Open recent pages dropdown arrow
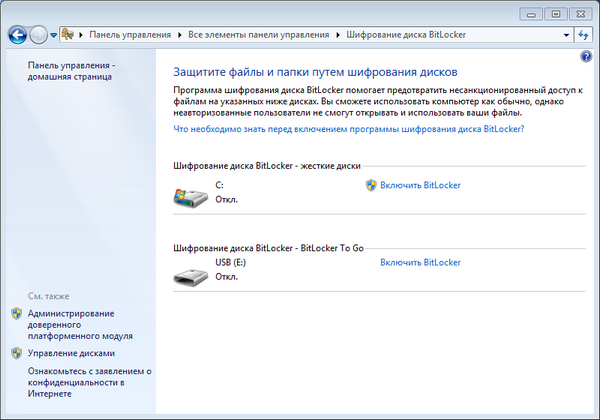The height and width of the screenshot is (420, 600). pos(54,35)
